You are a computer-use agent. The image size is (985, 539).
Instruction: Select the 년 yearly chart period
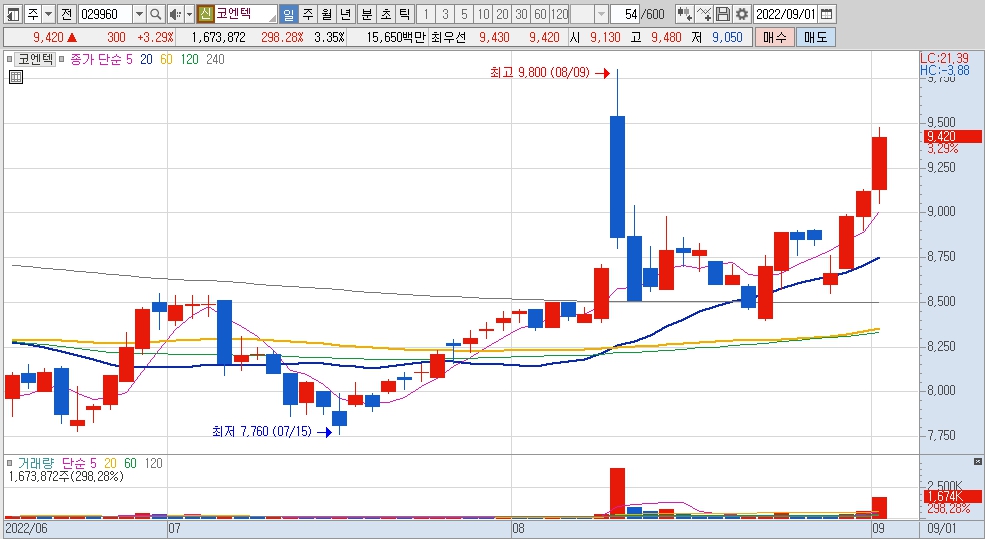(x=345, y=14)
